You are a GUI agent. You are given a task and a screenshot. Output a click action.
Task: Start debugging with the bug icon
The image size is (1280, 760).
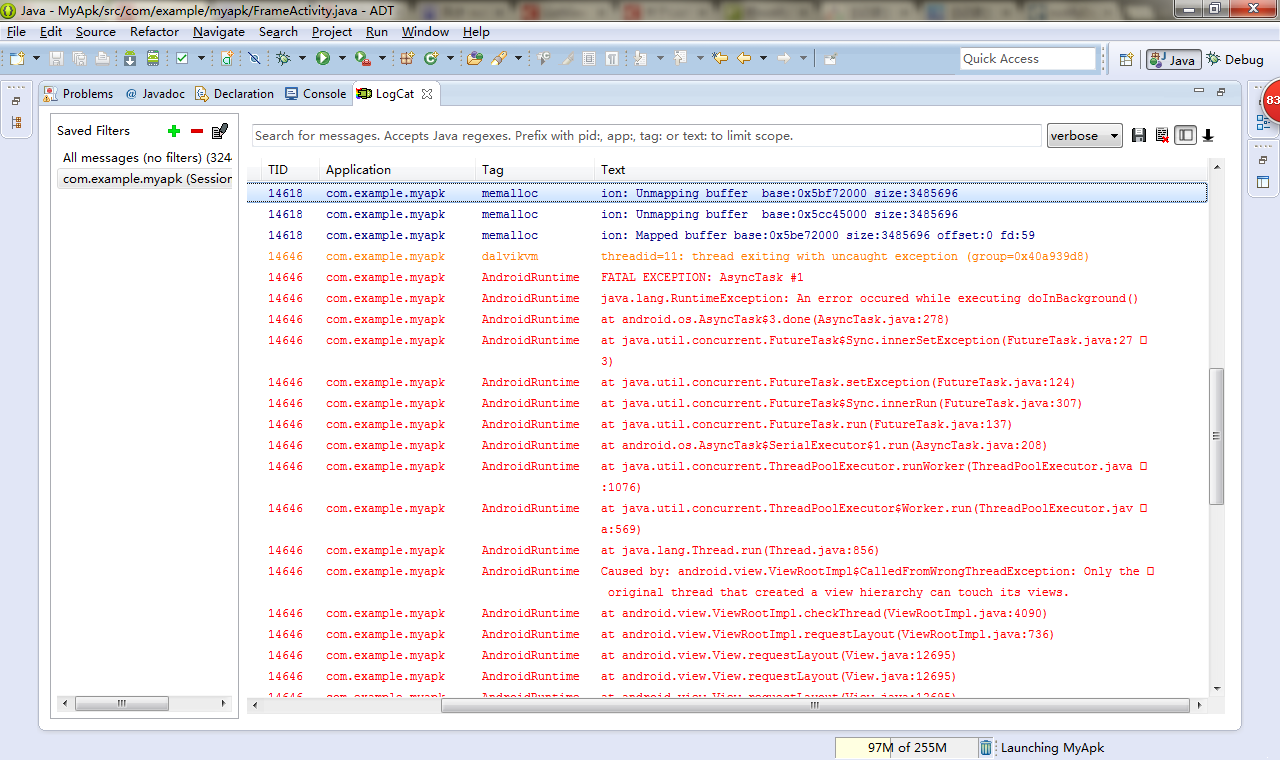pos(283,59)
